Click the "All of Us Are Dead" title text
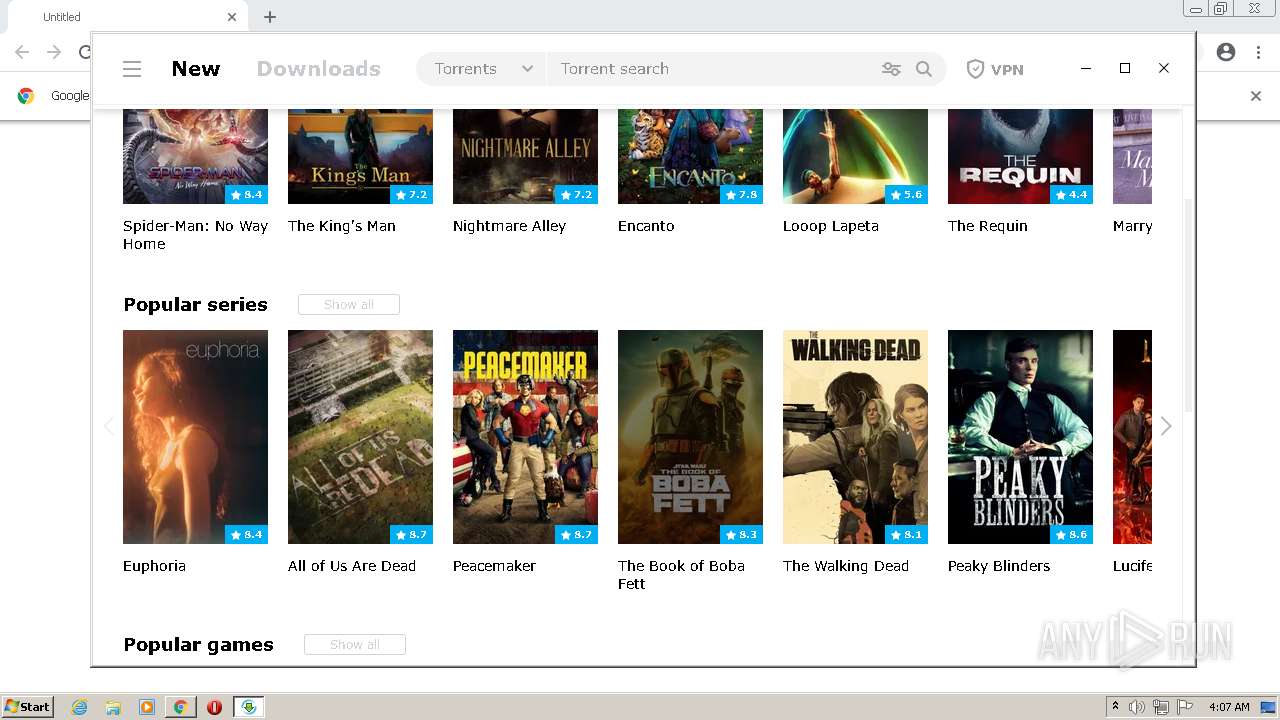This screenshot has height=720, width=1280. (x=352, y=566)
